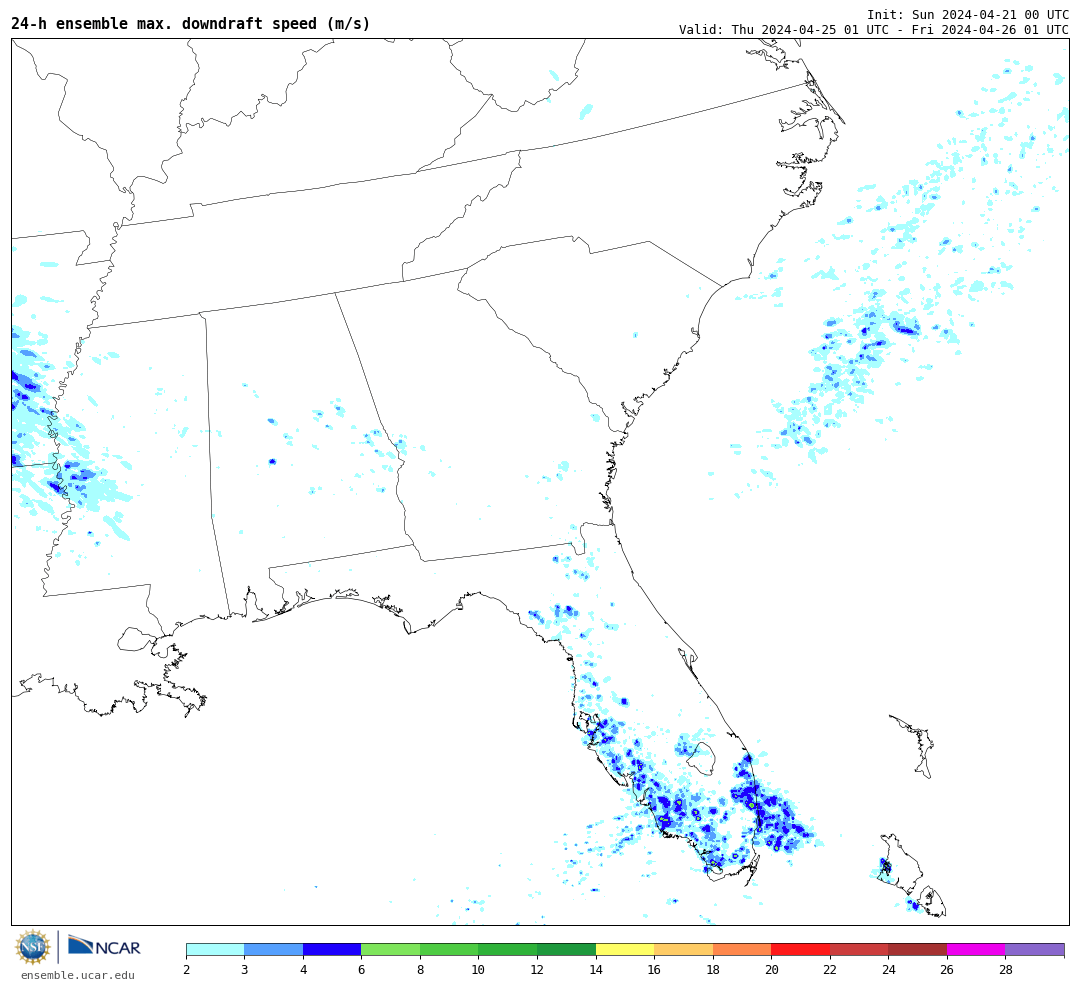Click the bright red 20-22 colorbar swatch
This screenshot has height=988, width=1080.
tap(800, 949)
